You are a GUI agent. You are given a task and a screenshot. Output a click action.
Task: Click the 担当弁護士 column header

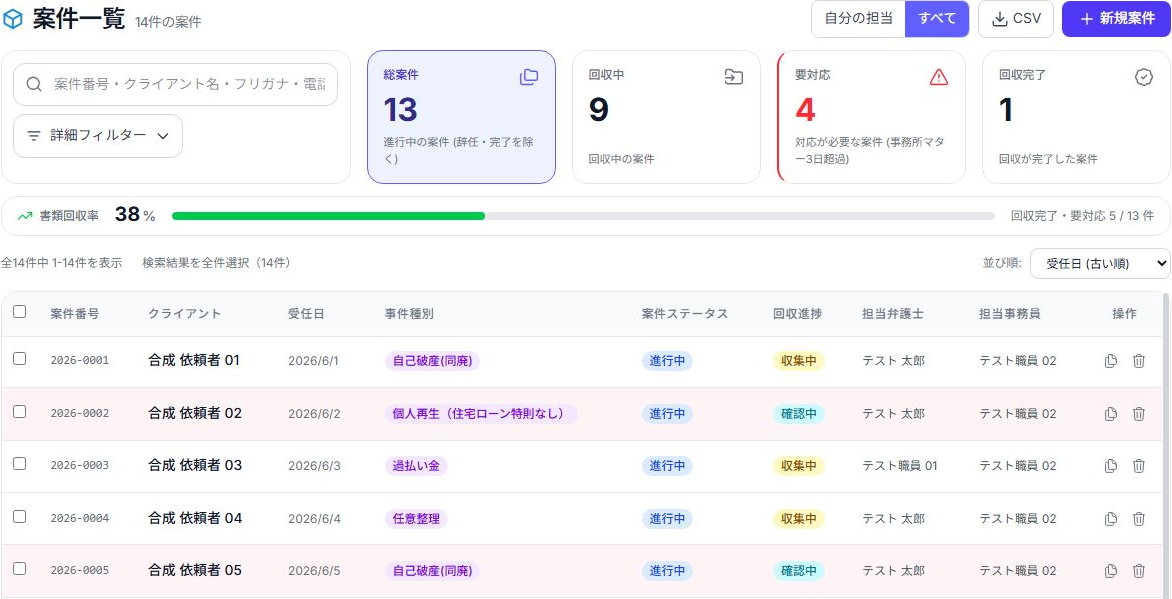pyautogui.click(x=892, y=314)
